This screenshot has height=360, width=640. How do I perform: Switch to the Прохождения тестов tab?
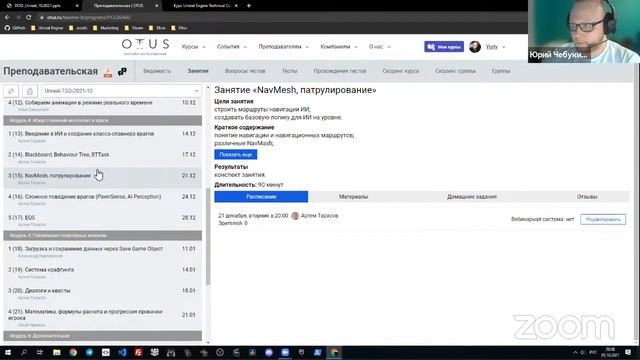pos(340,71)
